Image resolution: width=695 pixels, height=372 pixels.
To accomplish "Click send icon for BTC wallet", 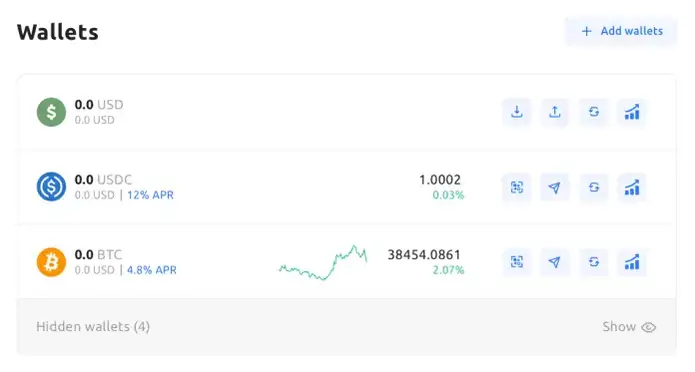I will tap(554, 262).
